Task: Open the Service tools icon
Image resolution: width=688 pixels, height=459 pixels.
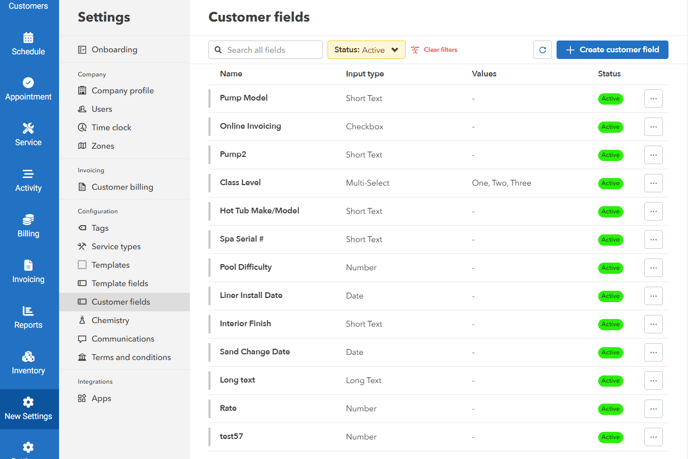Action: coord(28,128)
